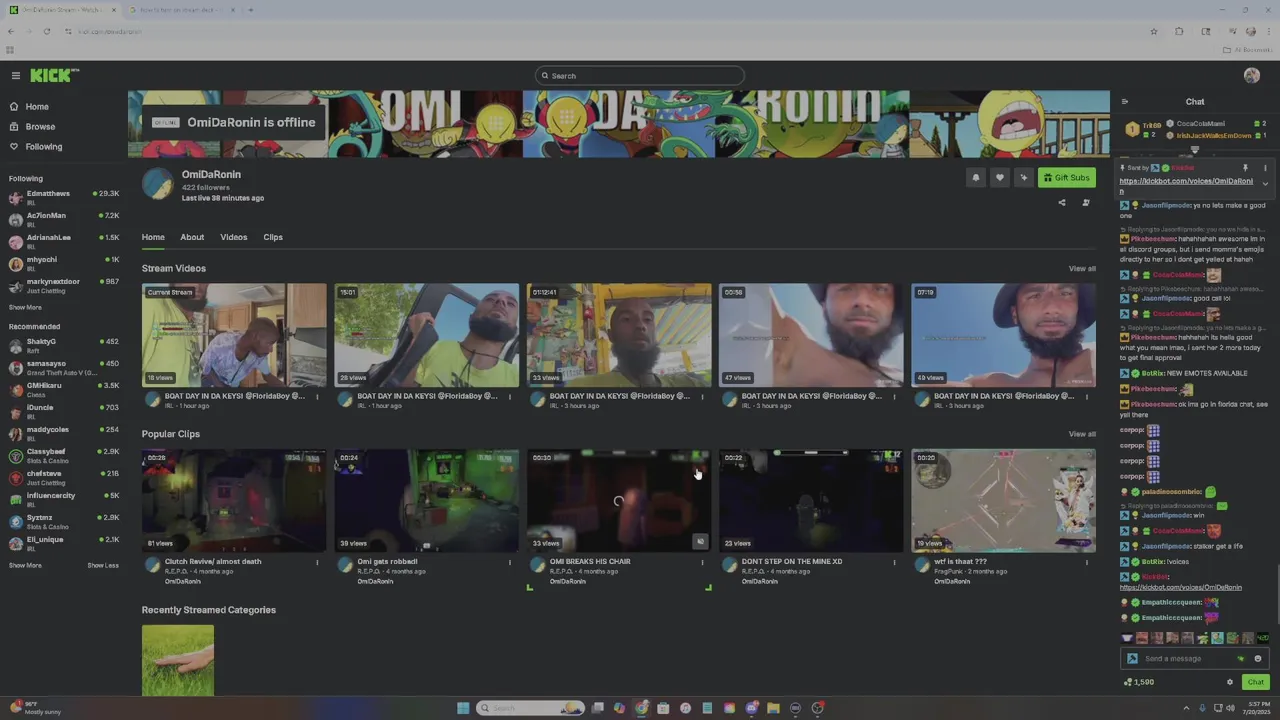Show hidden system tray icons
This screenshot has height=720, width=1280.
pyautogui.click(x=1188, y=708)
